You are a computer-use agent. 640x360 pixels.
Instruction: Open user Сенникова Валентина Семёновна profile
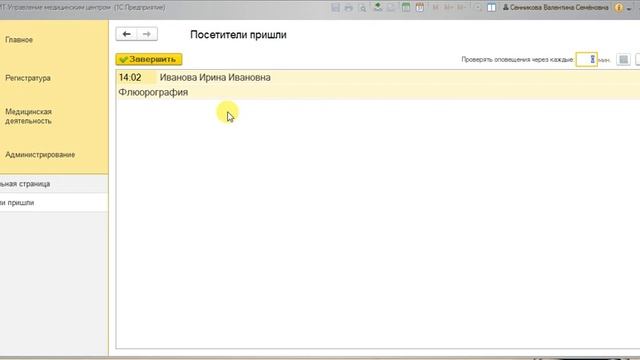(x=556, y=7)
